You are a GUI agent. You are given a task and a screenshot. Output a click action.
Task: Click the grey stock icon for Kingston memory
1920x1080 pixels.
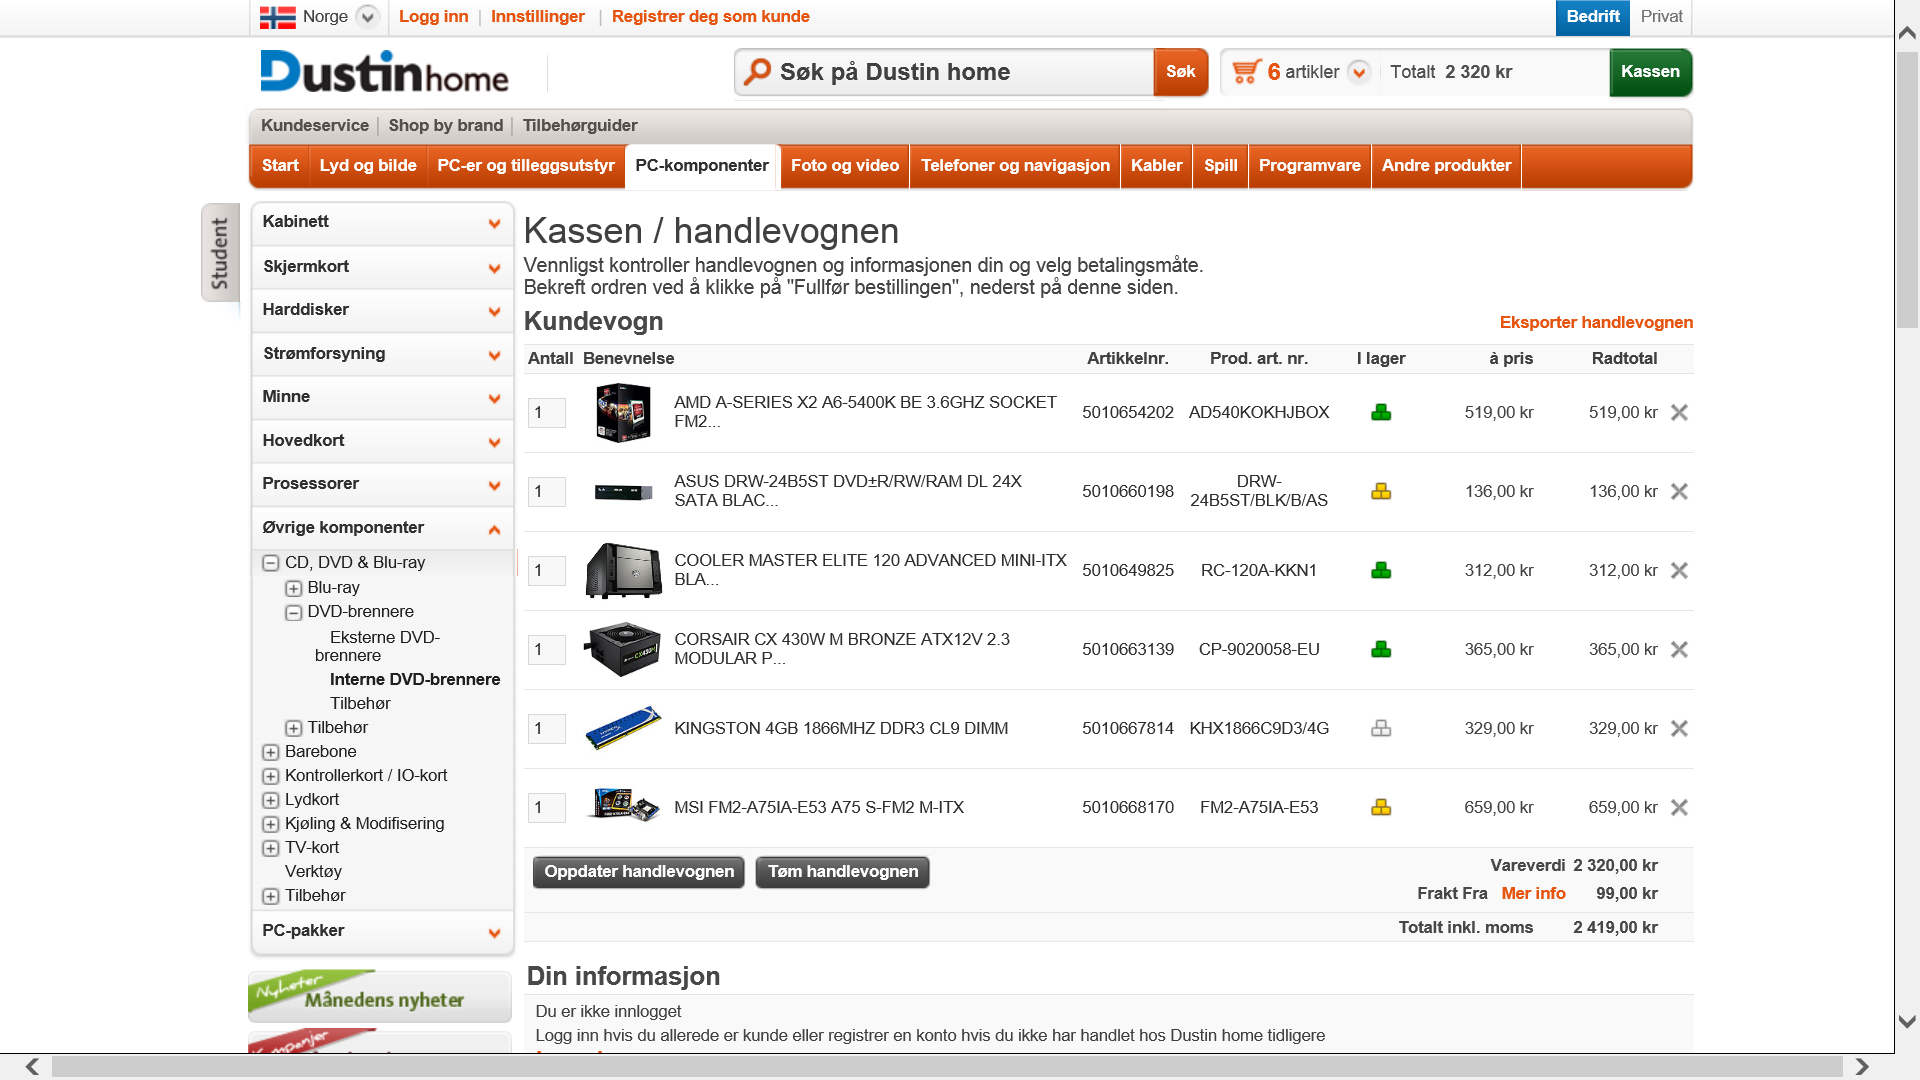point(1381,728)
